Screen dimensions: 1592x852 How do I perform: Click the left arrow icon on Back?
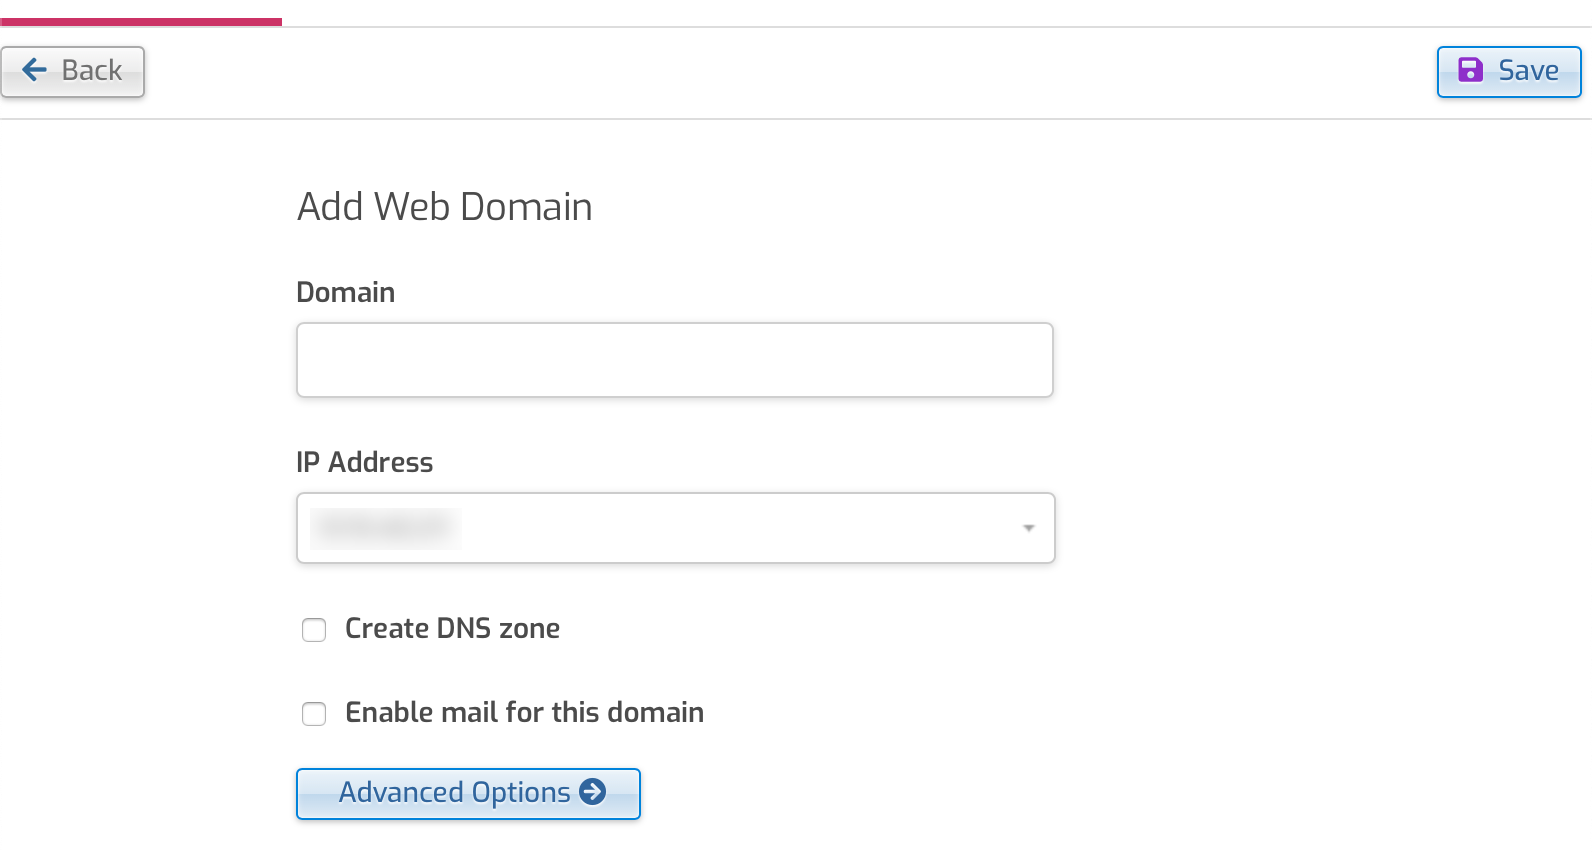(x=34, y=70)
